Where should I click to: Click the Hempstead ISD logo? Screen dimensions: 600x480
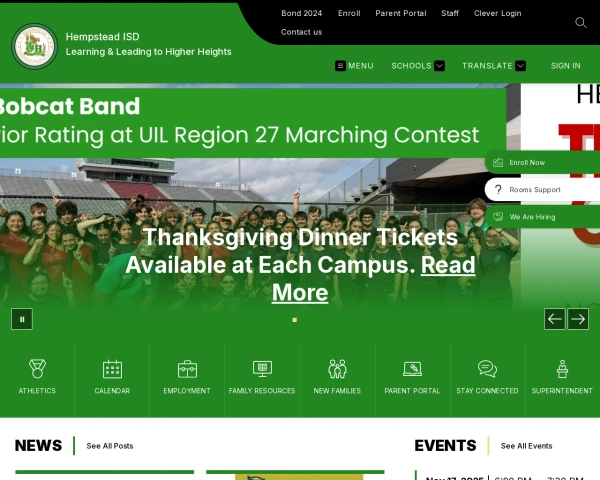point(35,46)
